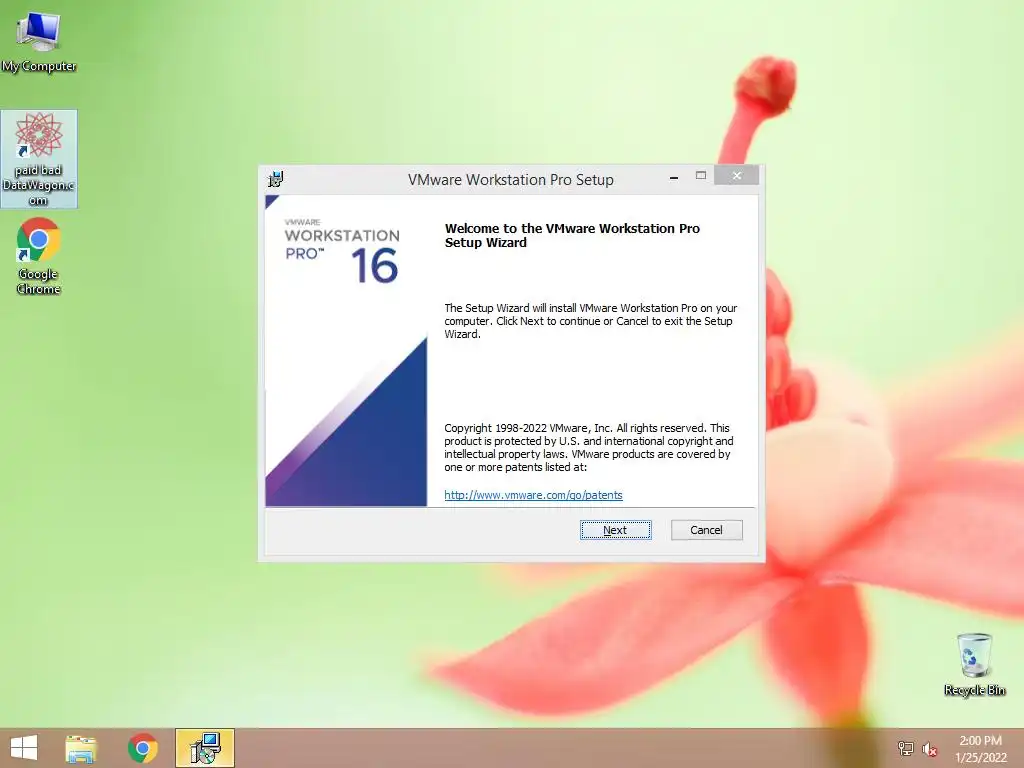Open the Windows Start button
The height and width of the screenshot is (768, 1024).
pos(24,748)
